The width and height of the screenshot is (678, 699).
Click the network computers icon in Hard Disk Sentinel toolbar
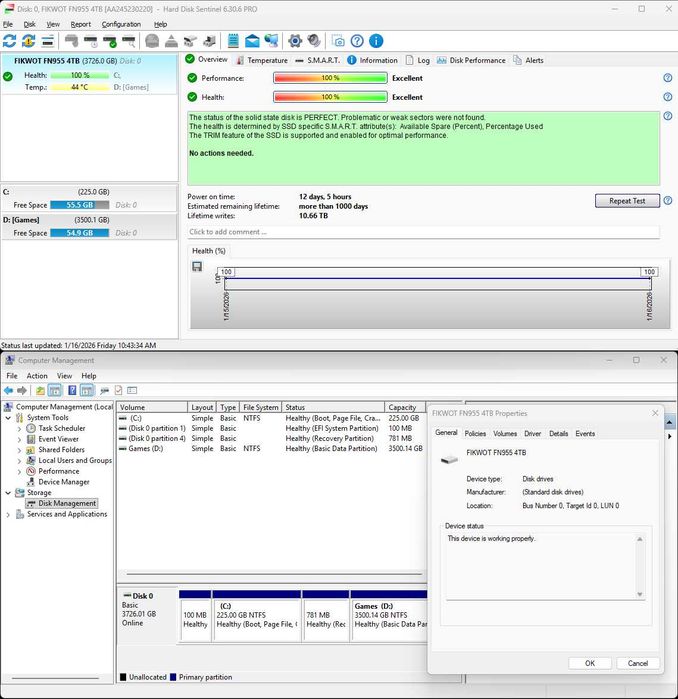coord(271,41)
